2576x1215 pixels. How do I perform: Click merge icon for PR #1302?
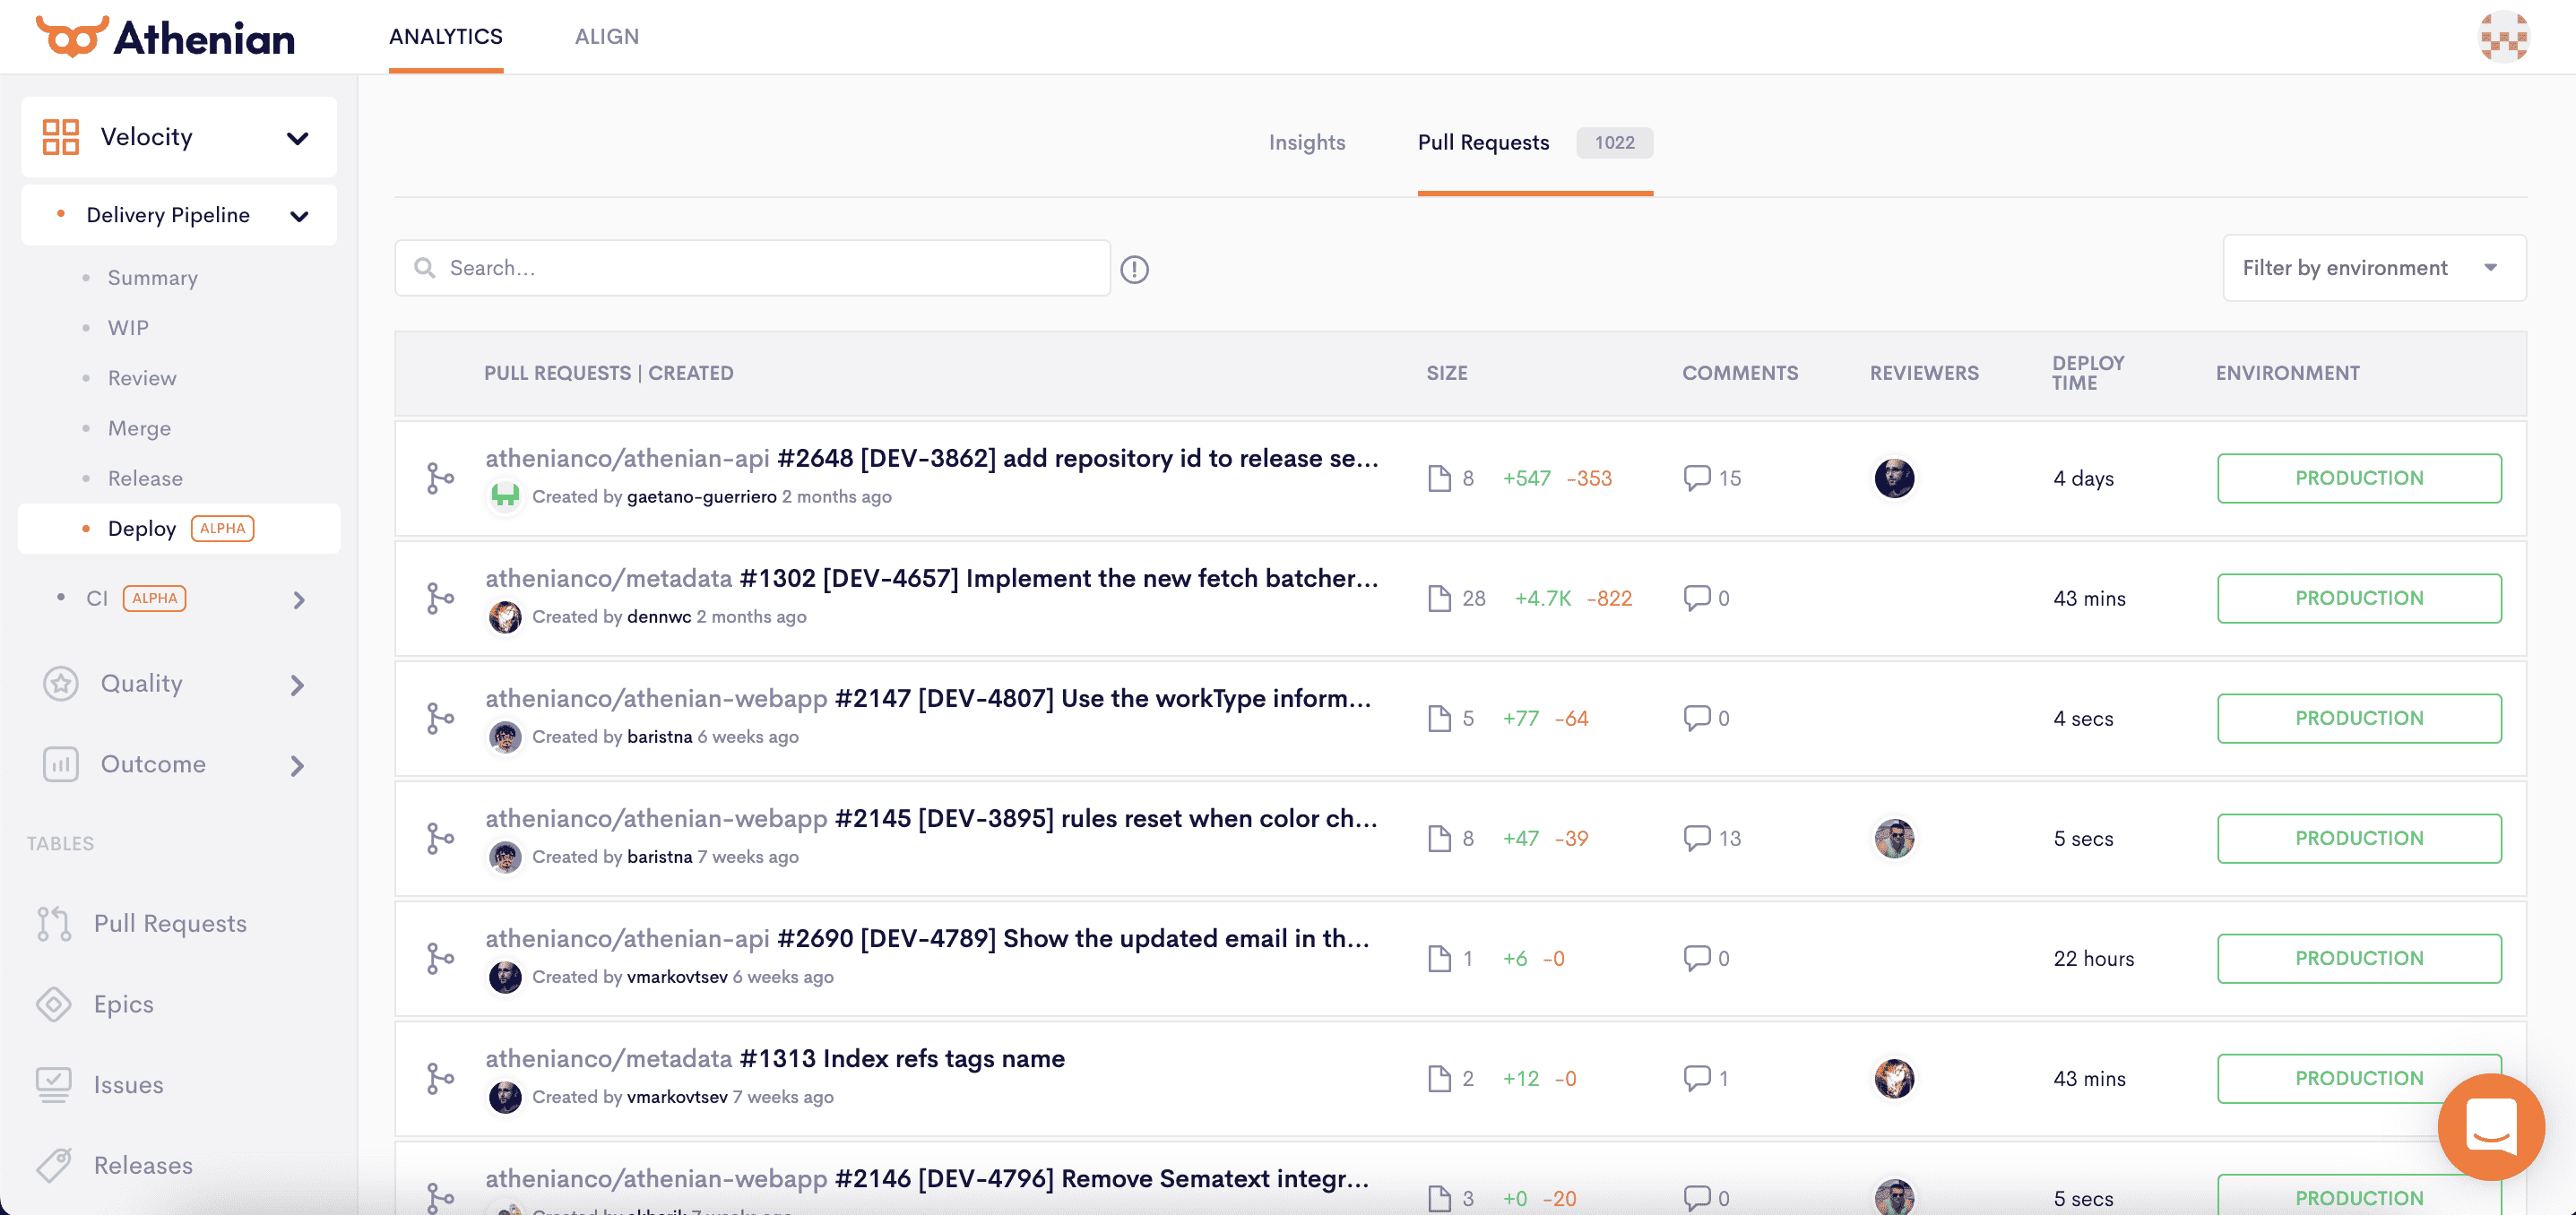(x=440, y=598)
